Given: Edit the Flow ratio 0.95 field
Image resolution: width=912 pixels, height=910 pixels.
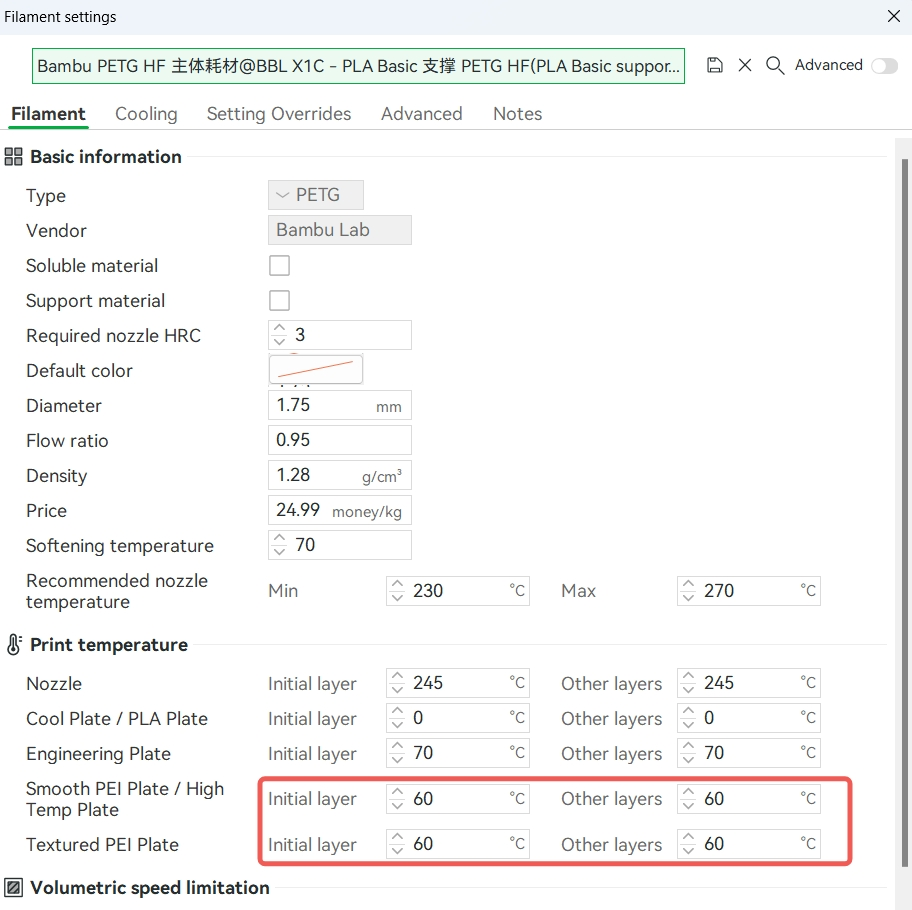Looking at the screenshot, I should pyautogui.click(x=340, y=440).
